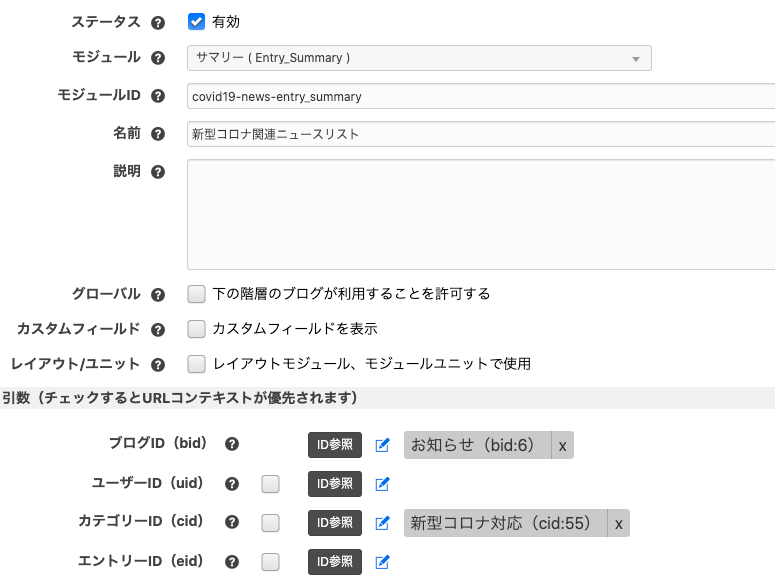
Task: Click help icon beside カスタムフィールド
Action: (157, 329)
